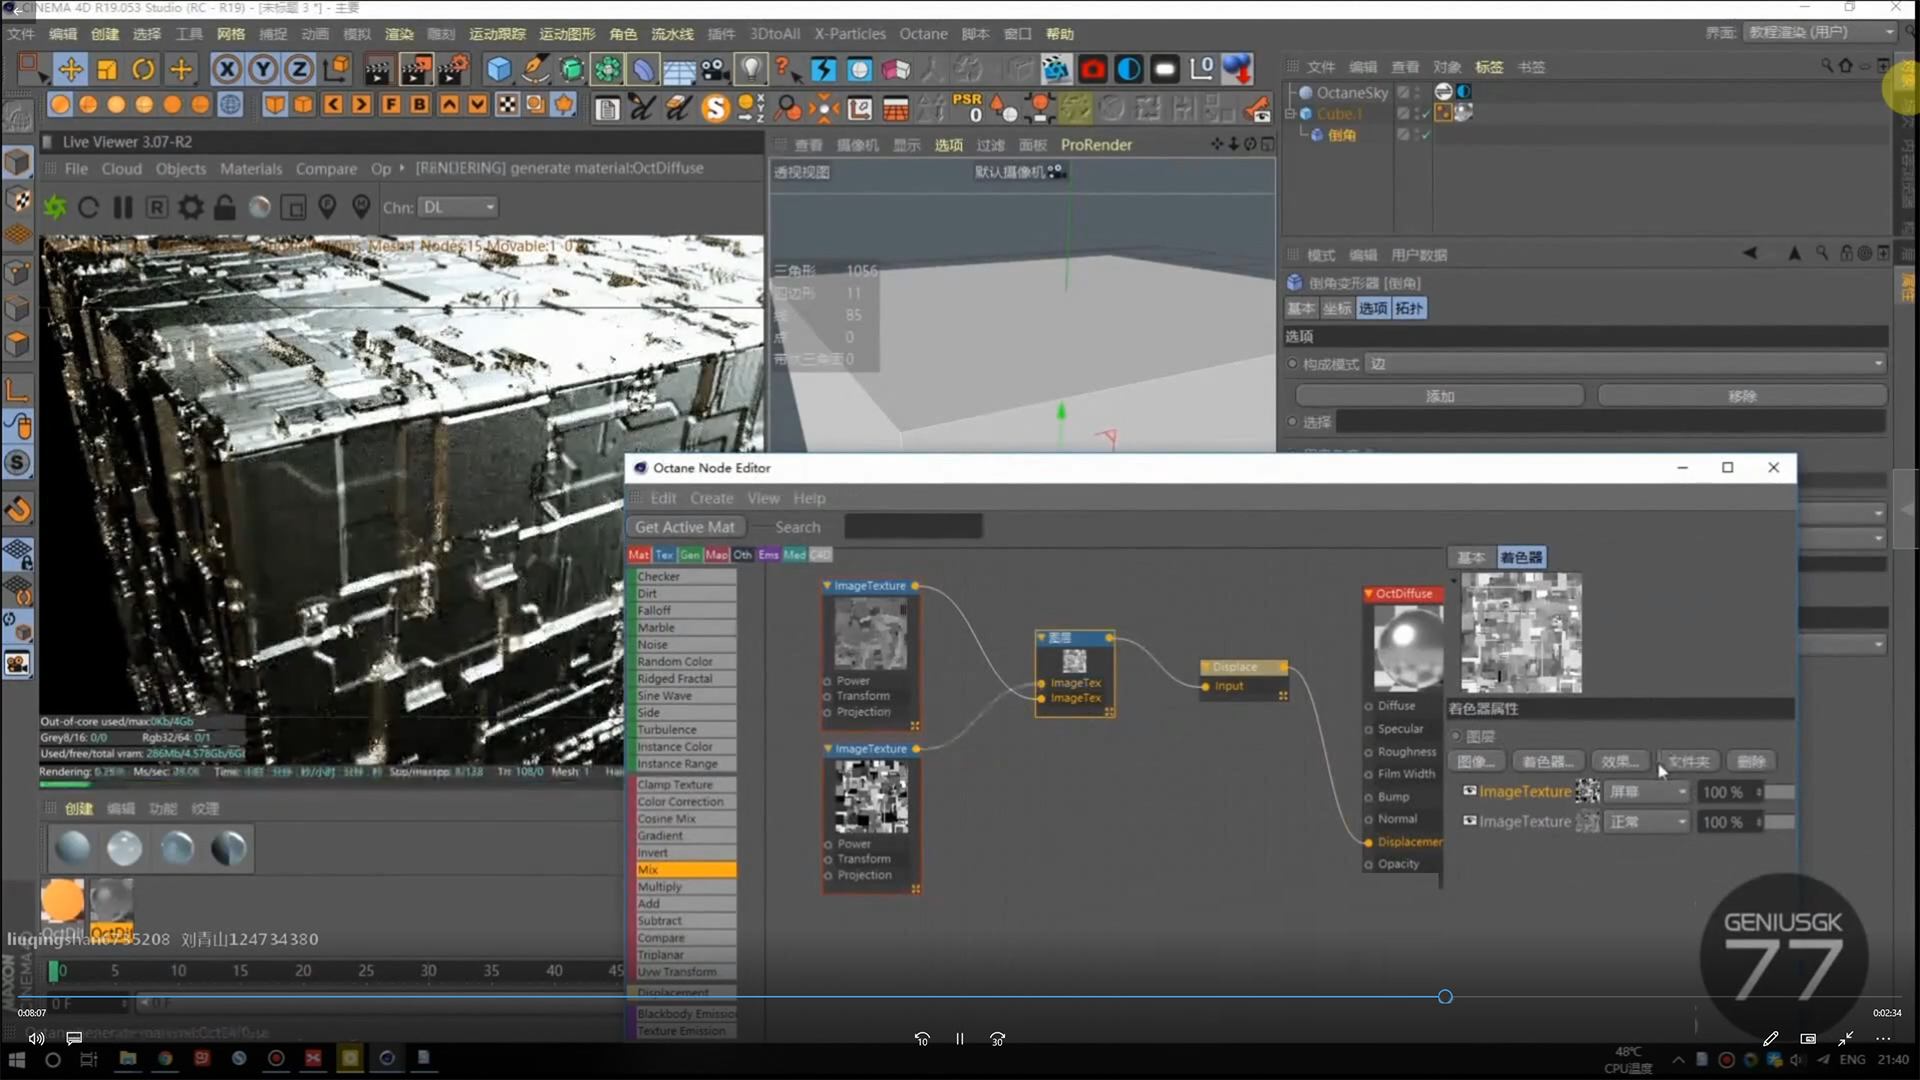Collapse the OctDiffuse node triangle
Screen dimensions: 1920x1080
(x=1368, y=594)
